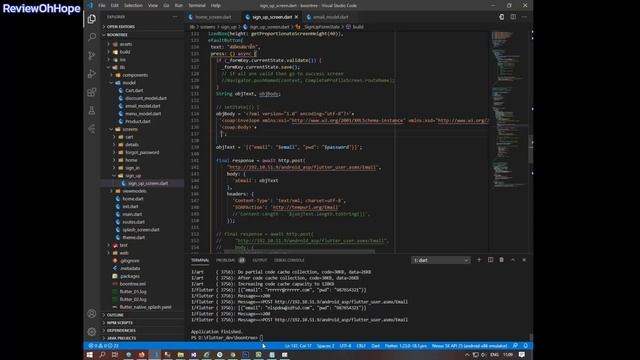Open Source Control view in activity bar
Viewport: 640px width, 360px height.
click(92, 56)
